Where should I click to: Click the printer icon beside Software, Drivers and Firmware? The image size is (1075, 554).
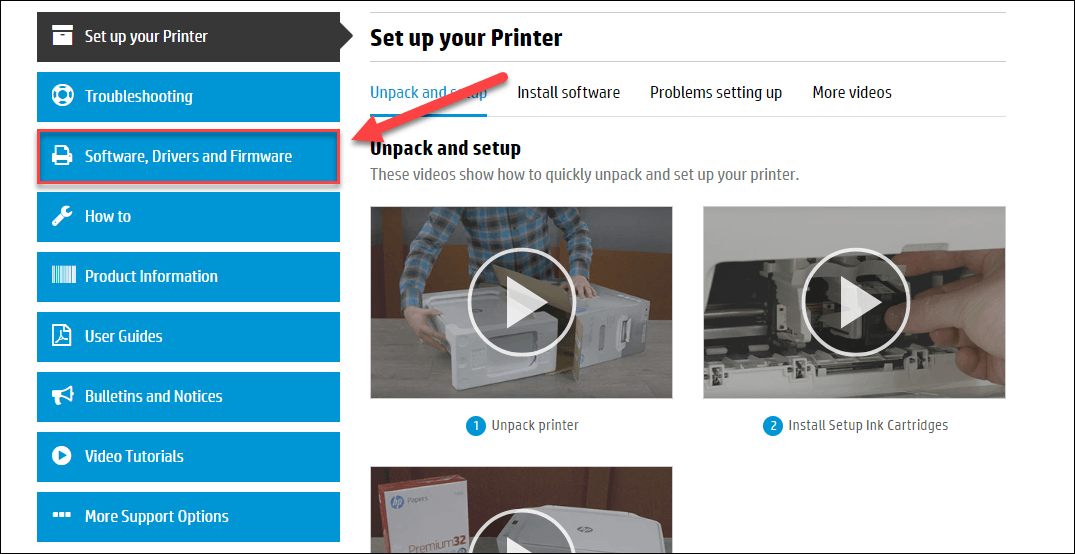[x=62, y=156]
